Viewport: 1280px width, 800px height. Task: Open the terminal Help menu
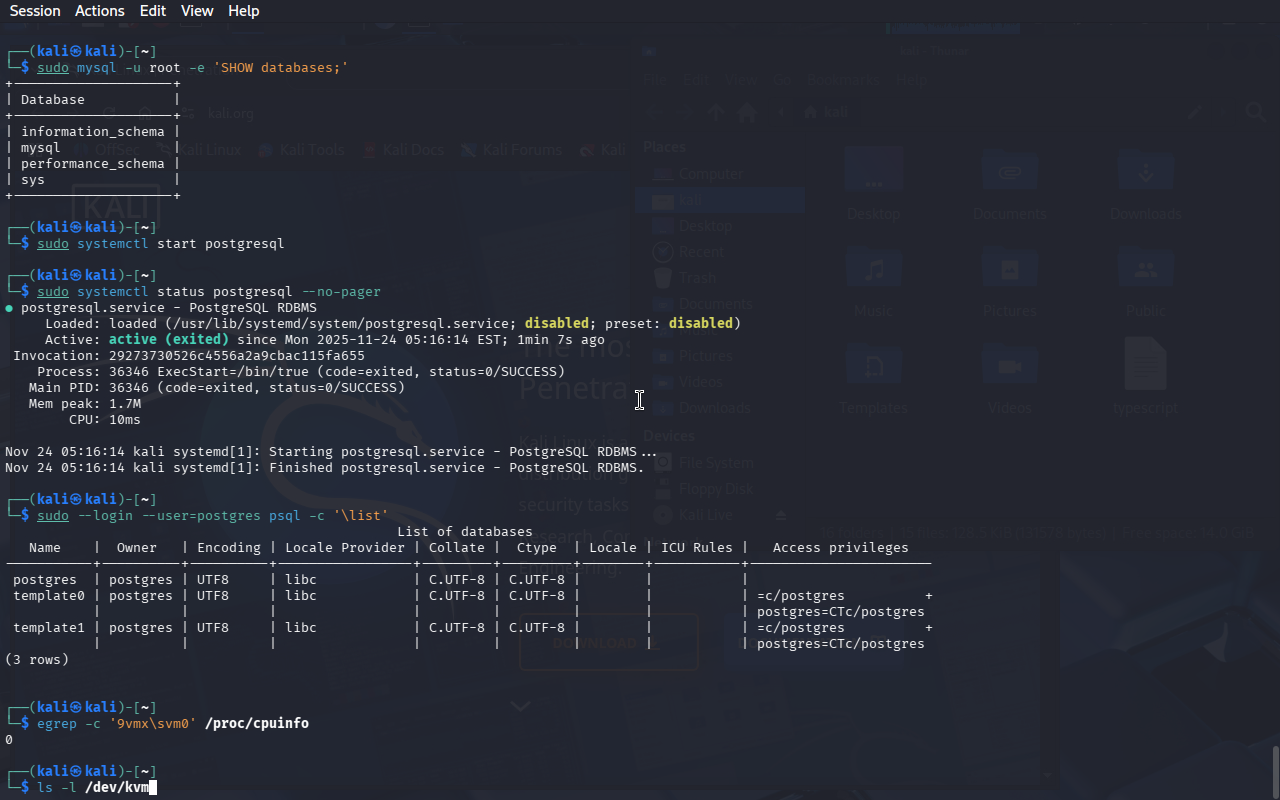tap(243, 11)
